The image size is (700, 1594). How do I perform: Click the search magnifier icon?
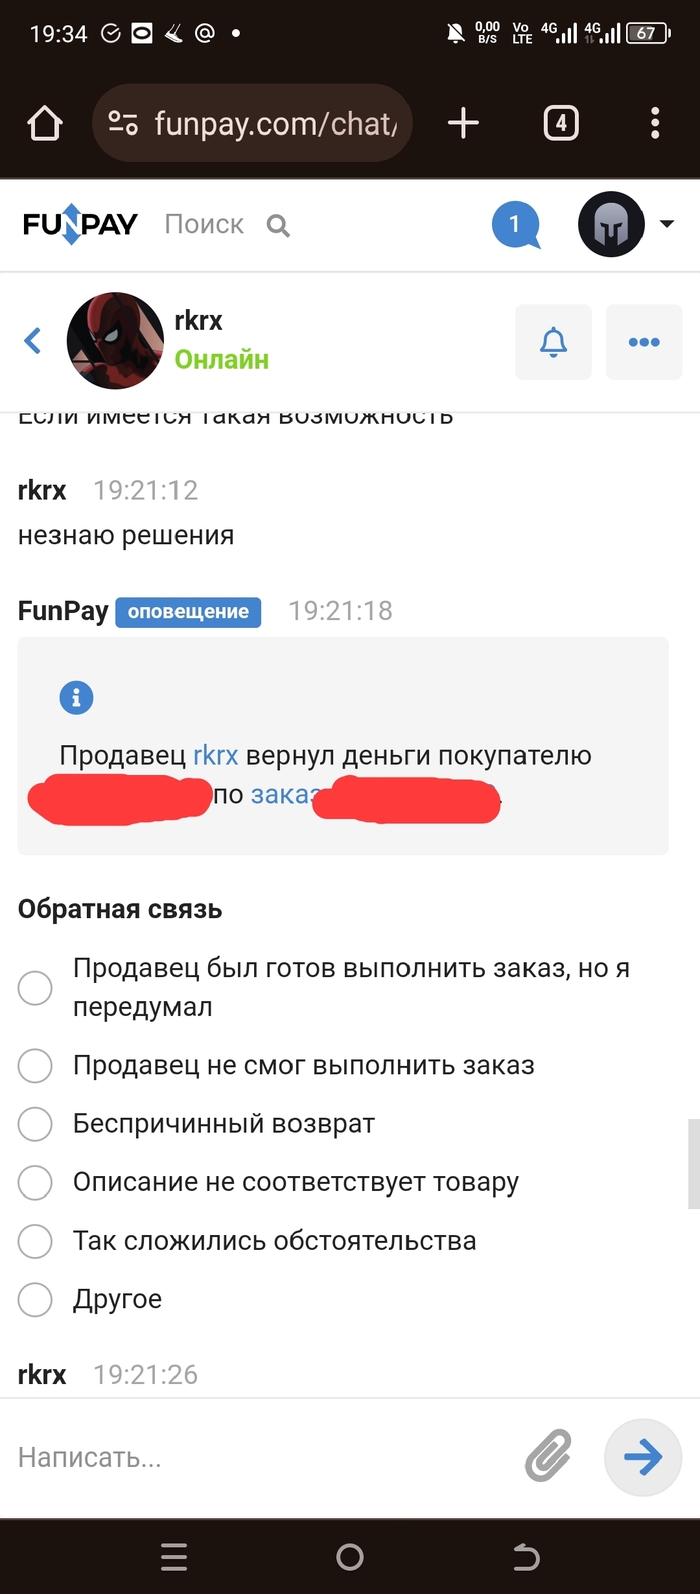coord(279,226)
